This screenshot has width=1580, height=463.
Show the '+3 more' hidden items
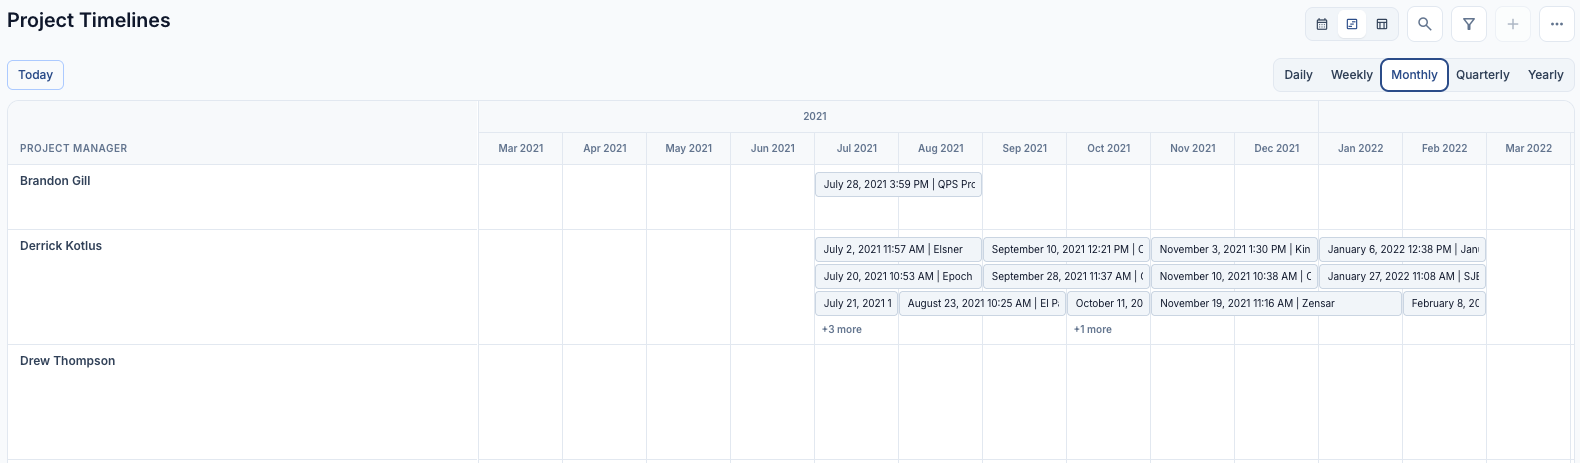(x=841, y=329)
